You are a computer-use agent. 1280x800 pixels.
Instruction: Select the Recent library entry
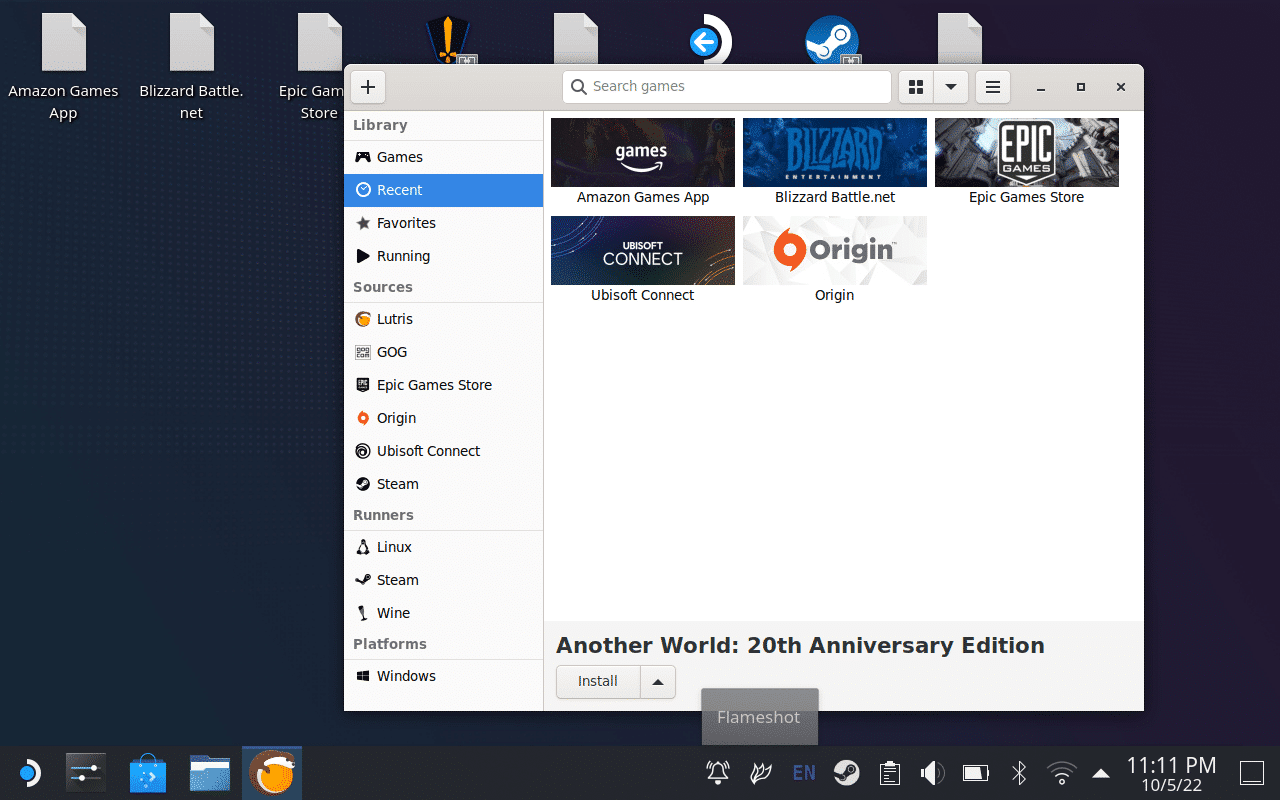[x=443, y=190]
